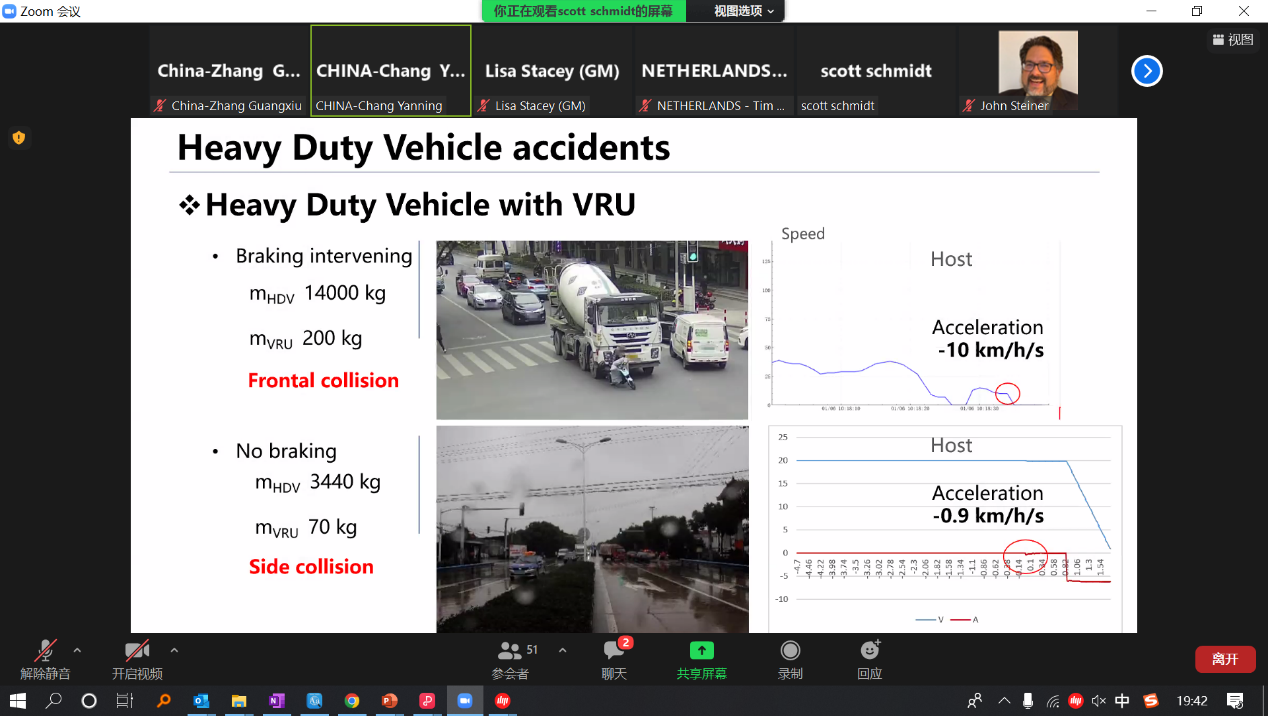Toggle system volume icon in tray
Image resolution: width=1268 pixels, height=716 pixels.
tap(1099, 701)
